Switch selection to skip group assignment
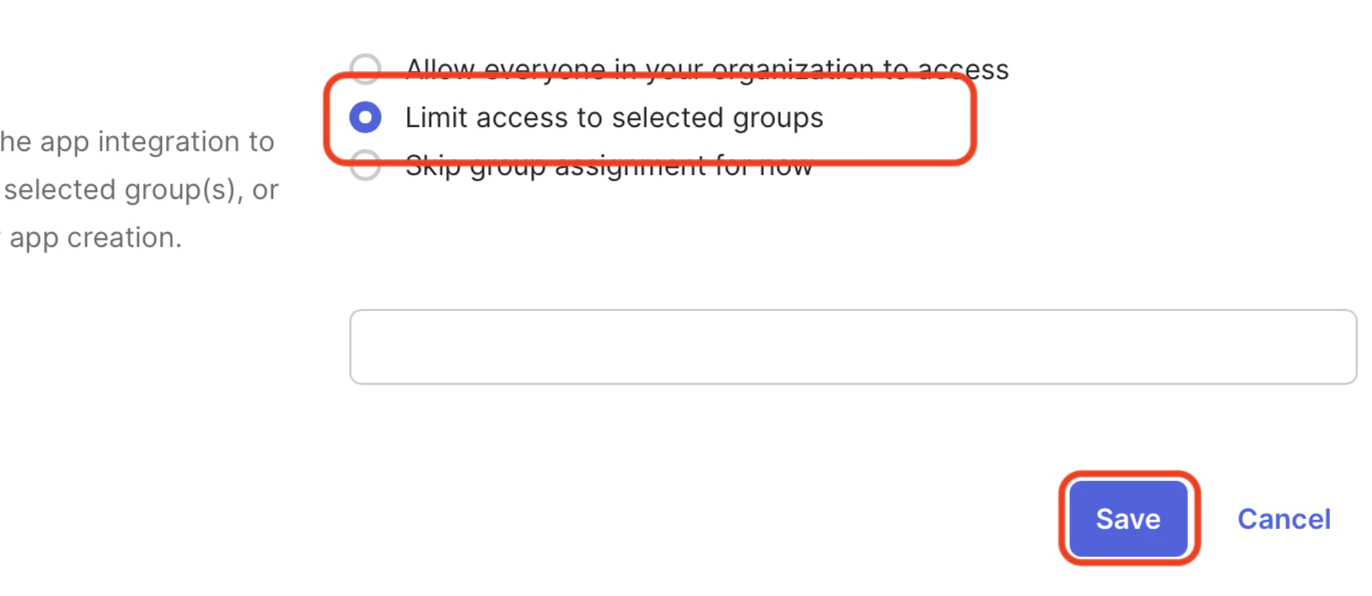The image size is (1372, 596). [365, 164]
